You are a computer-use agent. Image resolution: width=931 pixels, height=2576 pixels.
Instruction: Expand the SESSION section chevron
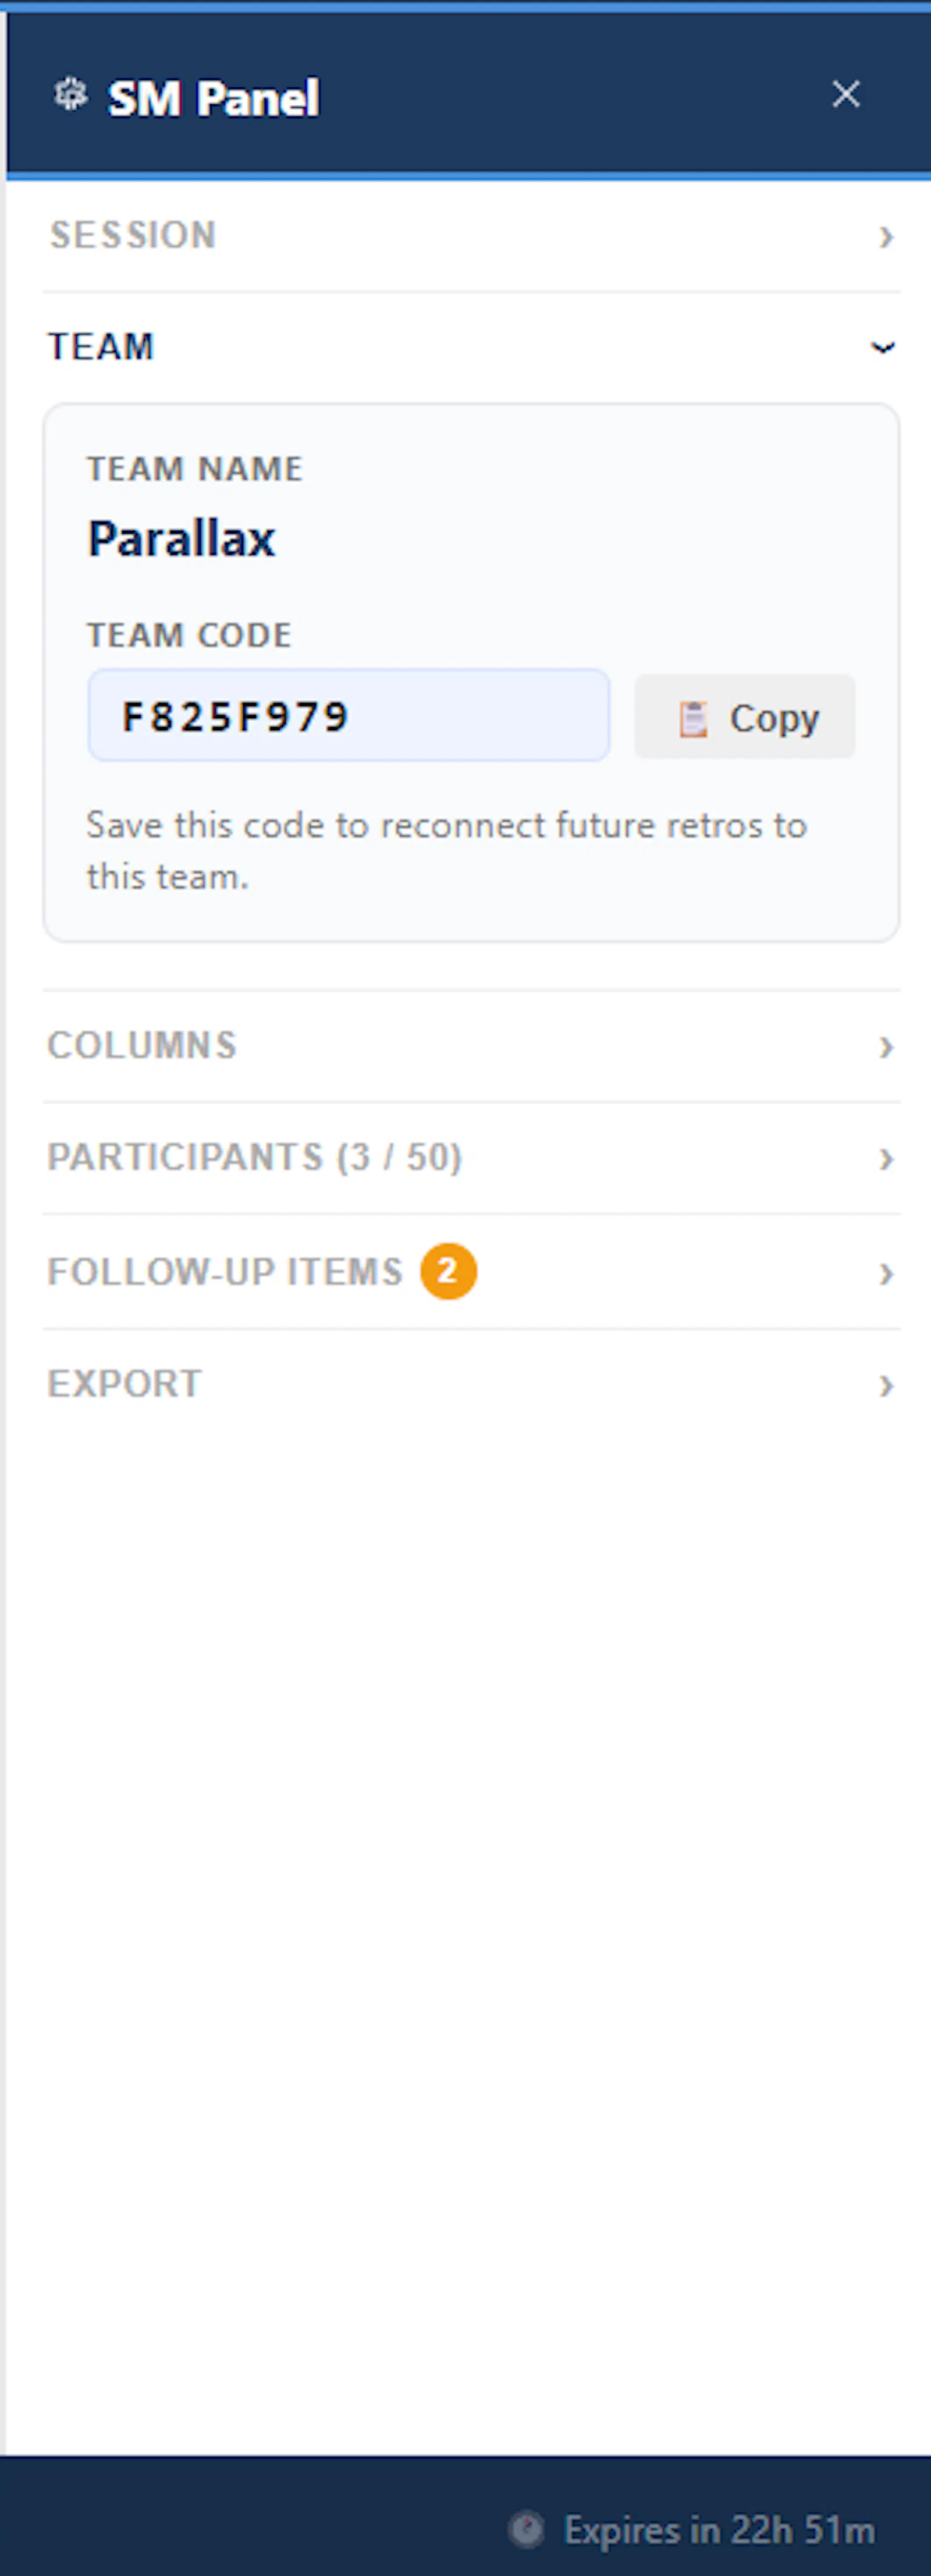point(885,236)
